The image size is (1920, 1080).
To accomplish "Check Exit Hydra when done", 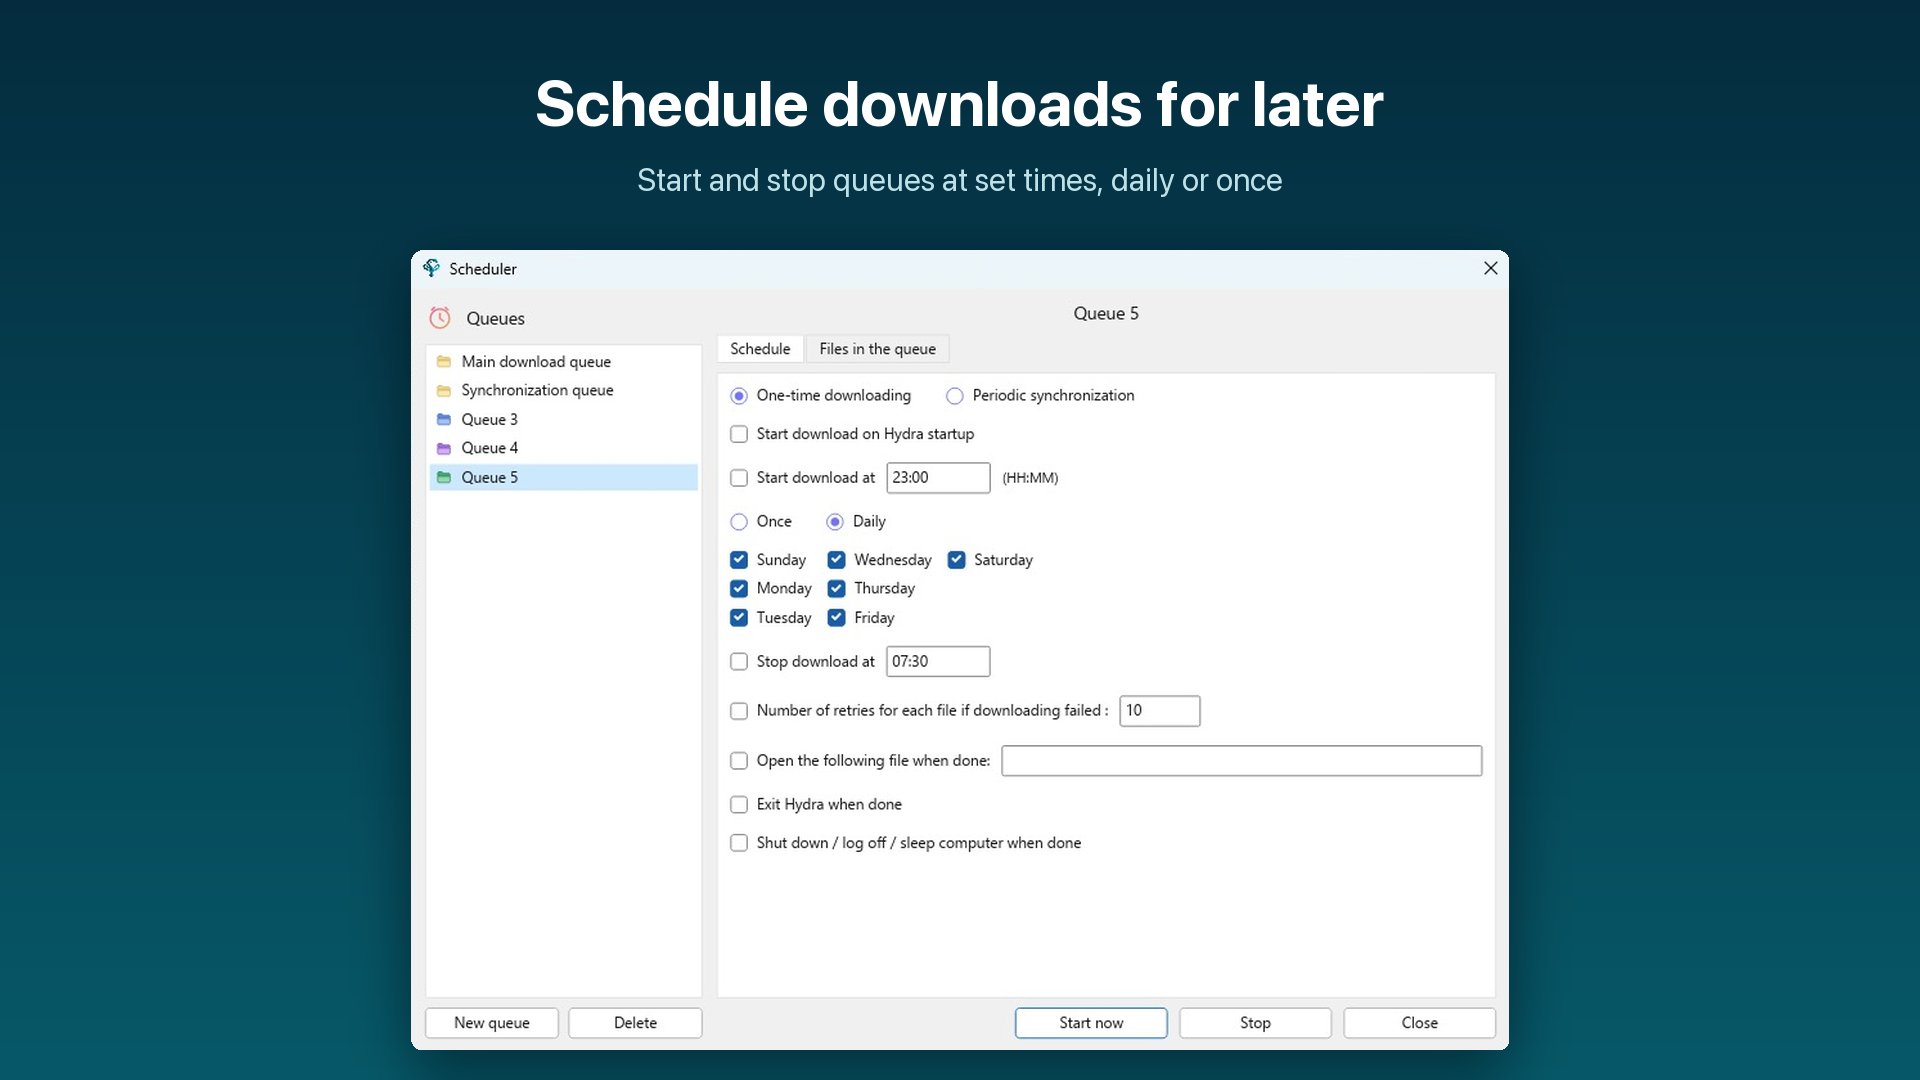I will click(x=739, y=805).
